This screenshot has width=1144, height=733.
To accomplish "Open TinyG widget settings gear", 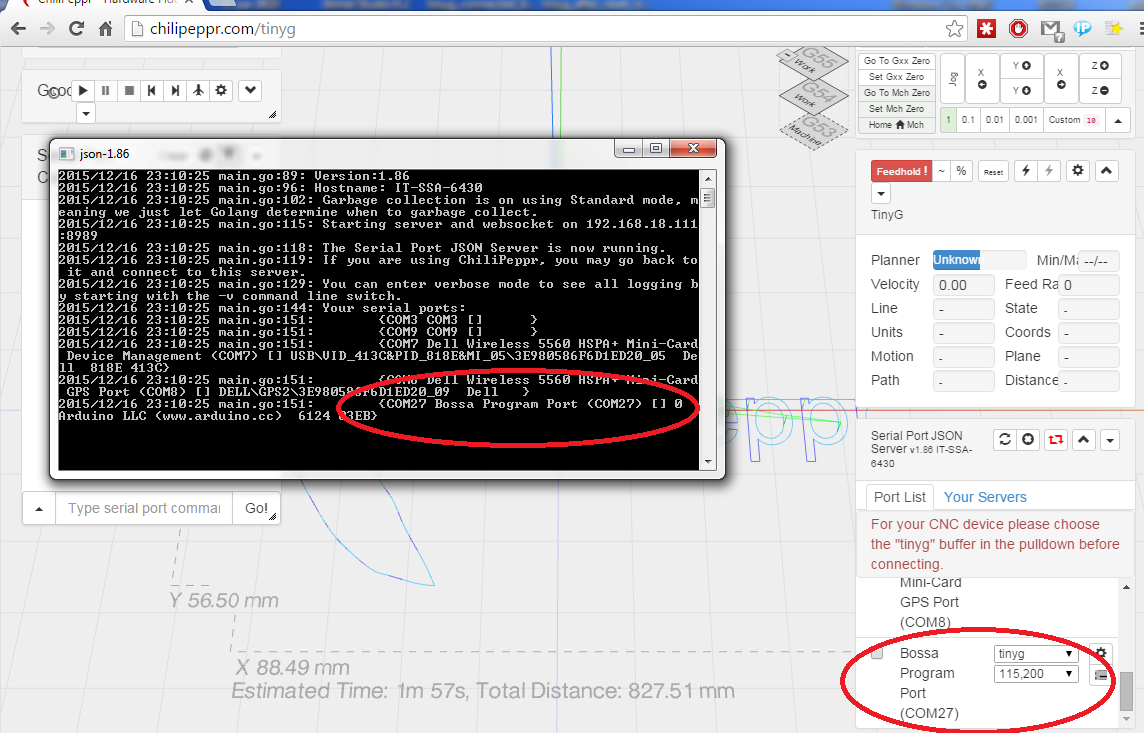I will click(x=1078, y=171).
